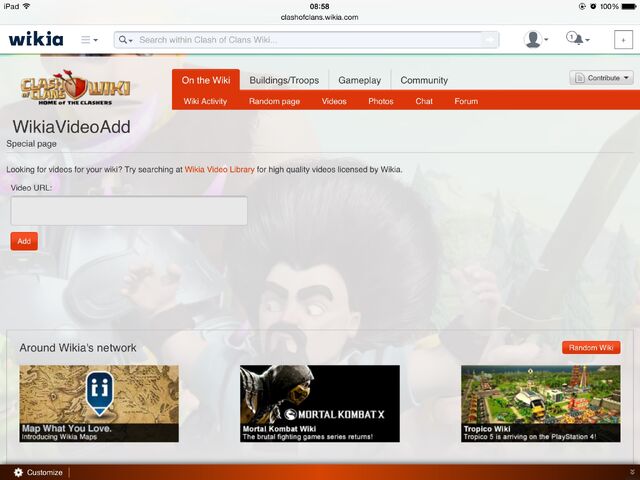Screen dimensions: 640x480
Task: Tap the Wi-Fi status icon
Action: pyautogui.click(x=27, y=6)
